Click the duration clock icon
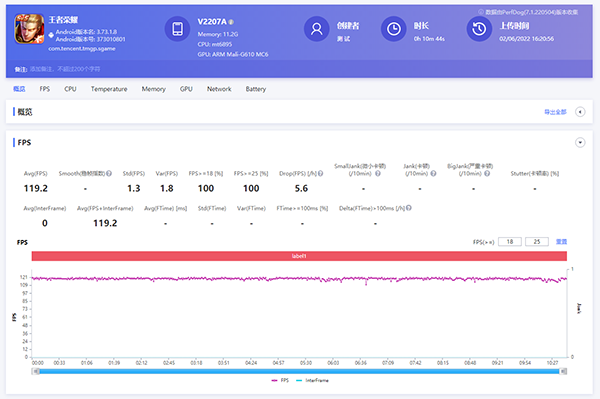 (394, 29)
